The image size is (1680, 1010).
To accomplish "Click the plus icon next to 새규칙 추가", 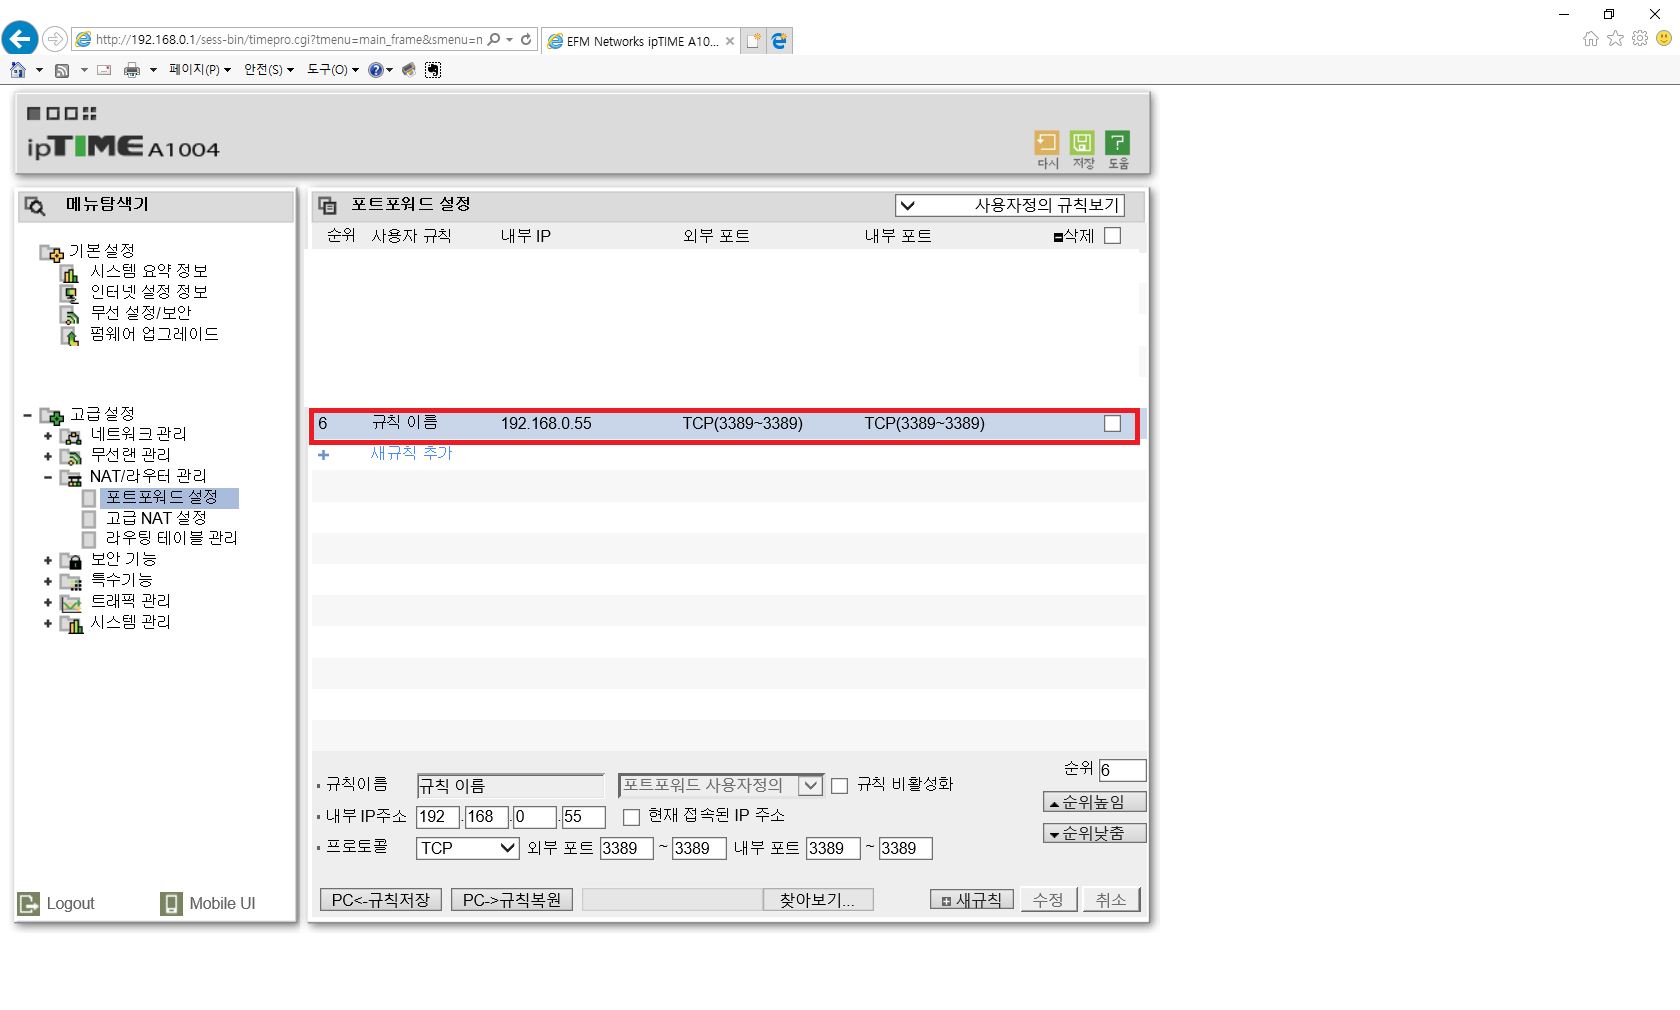I will [x=323, y=454].
